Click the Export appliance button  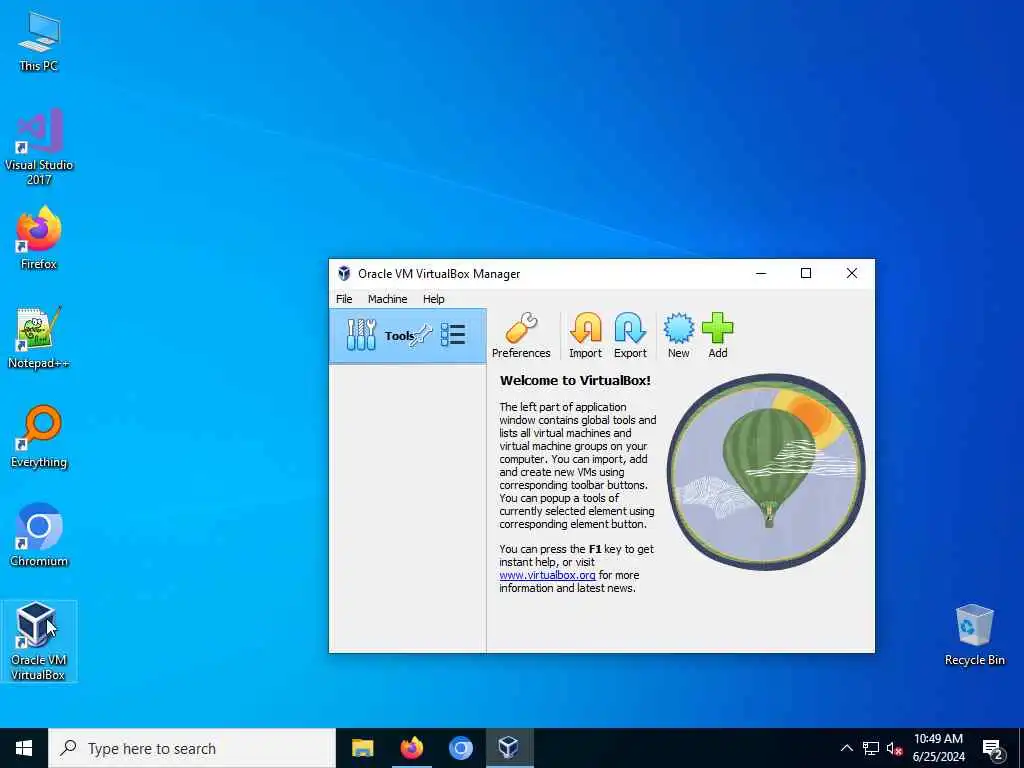coord(630,335)
